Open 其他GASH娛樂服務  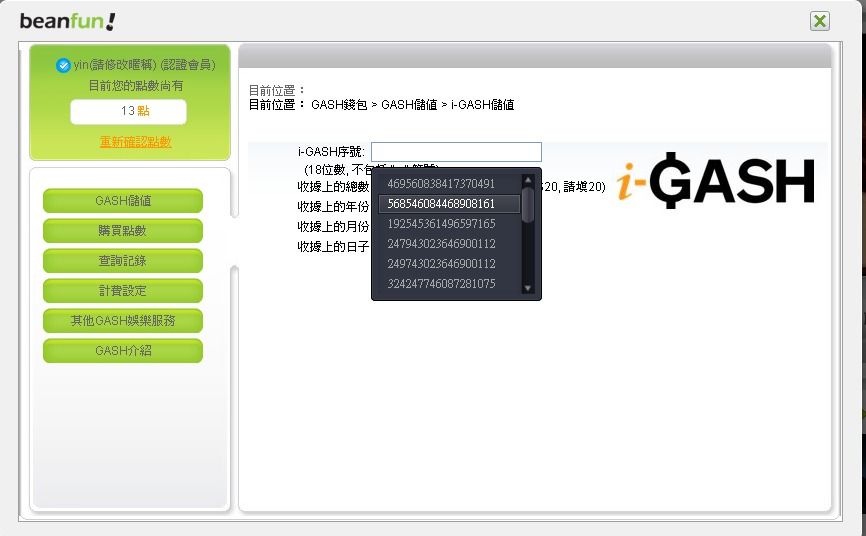pos(123,321)
